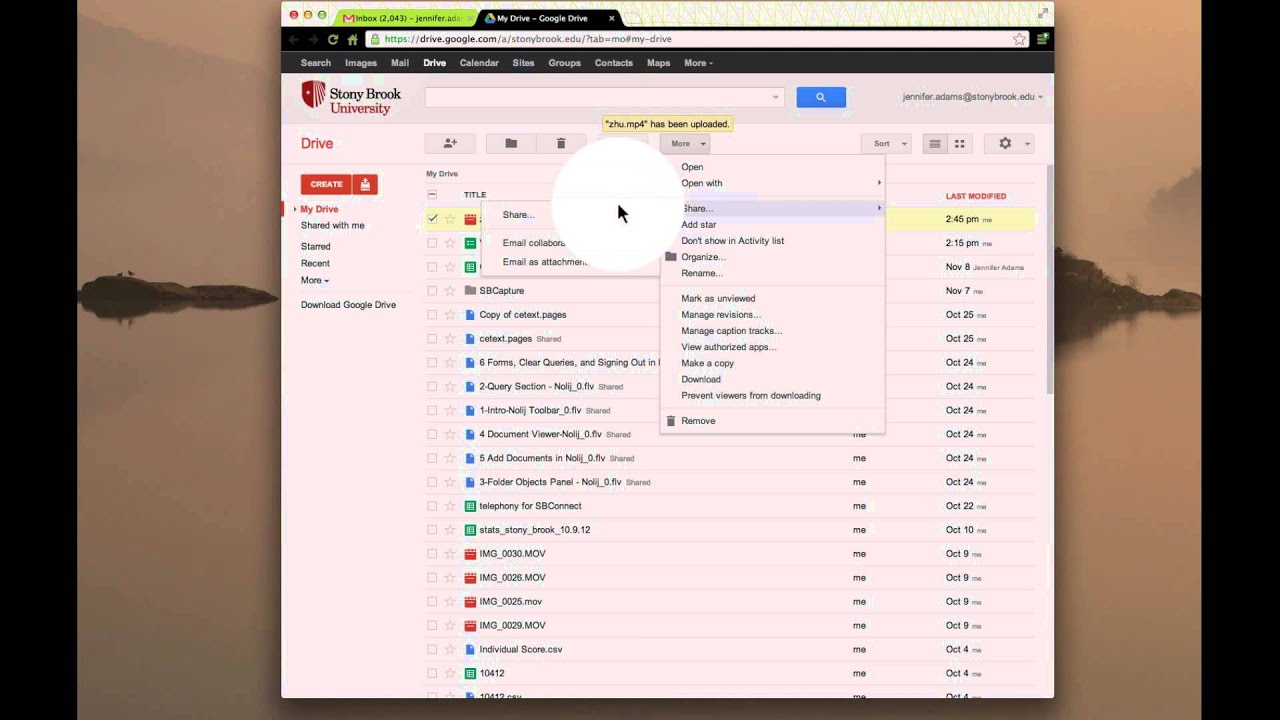
Task: Switch to the Gmail Inbox browser tab
Action: coord(405,18)
